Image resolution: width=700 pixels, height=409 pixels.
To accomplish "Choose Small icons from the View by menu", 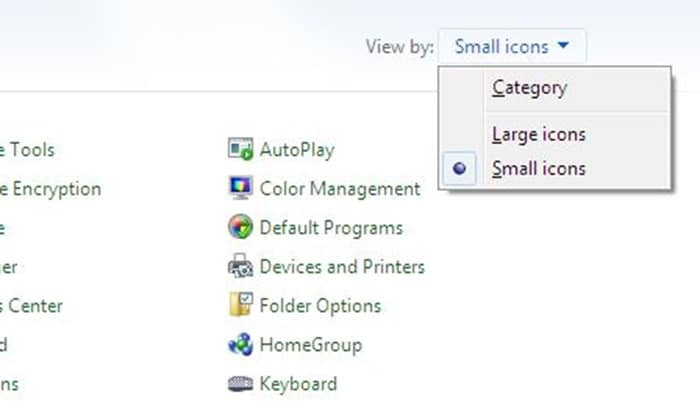I will (x=539, y=169).
